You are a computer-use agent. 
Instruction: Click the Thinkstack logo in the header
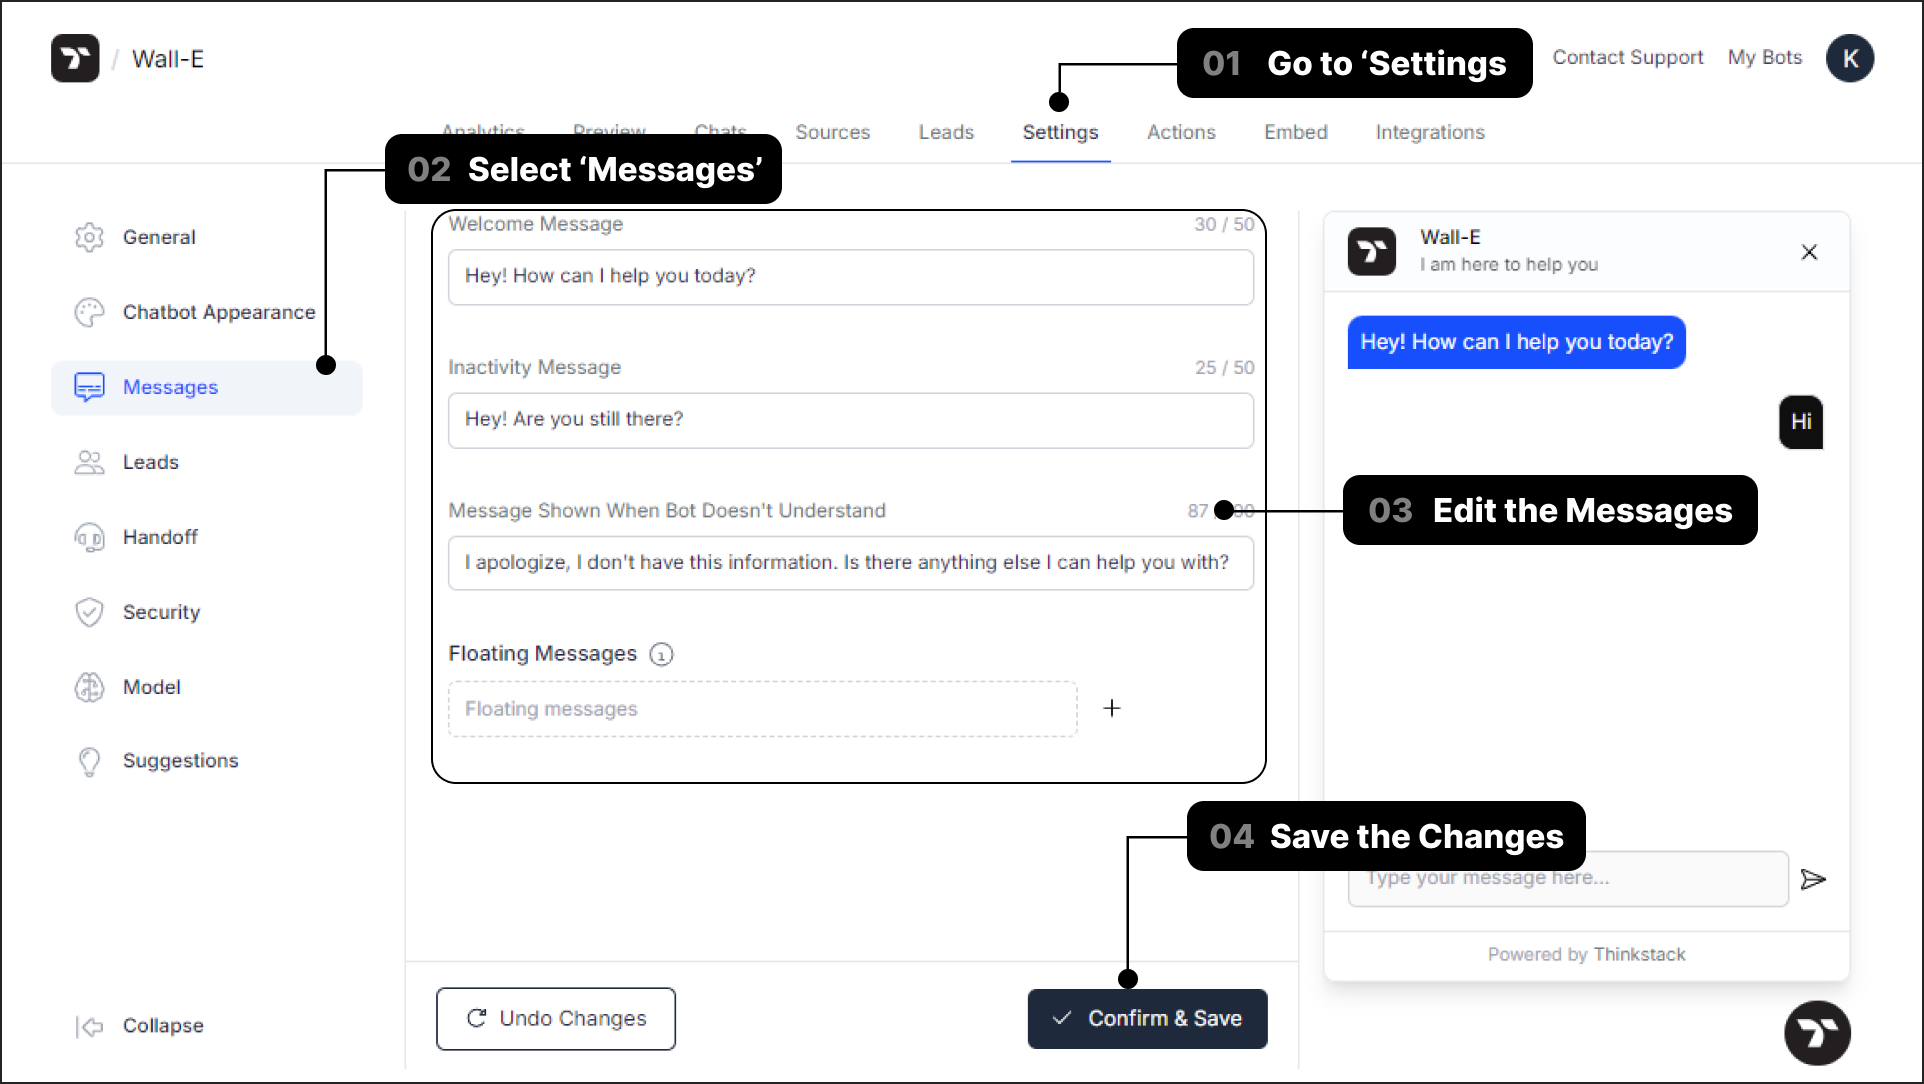point(75,59)
